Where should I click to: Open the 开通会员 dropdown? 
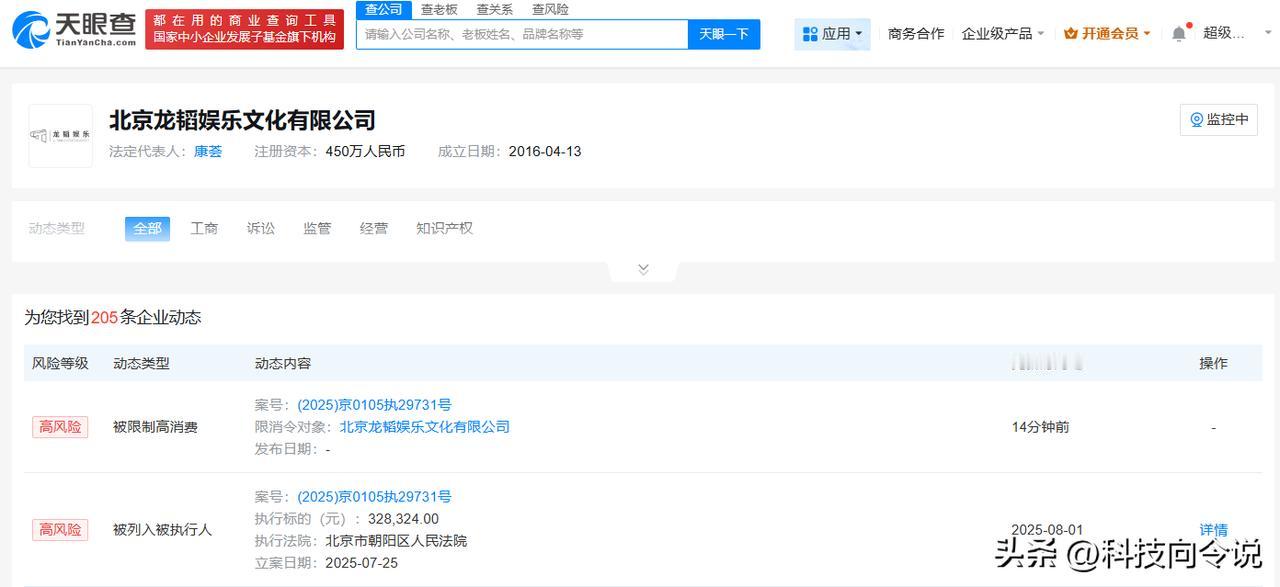pyautogui.click(x=1107, y=34)
